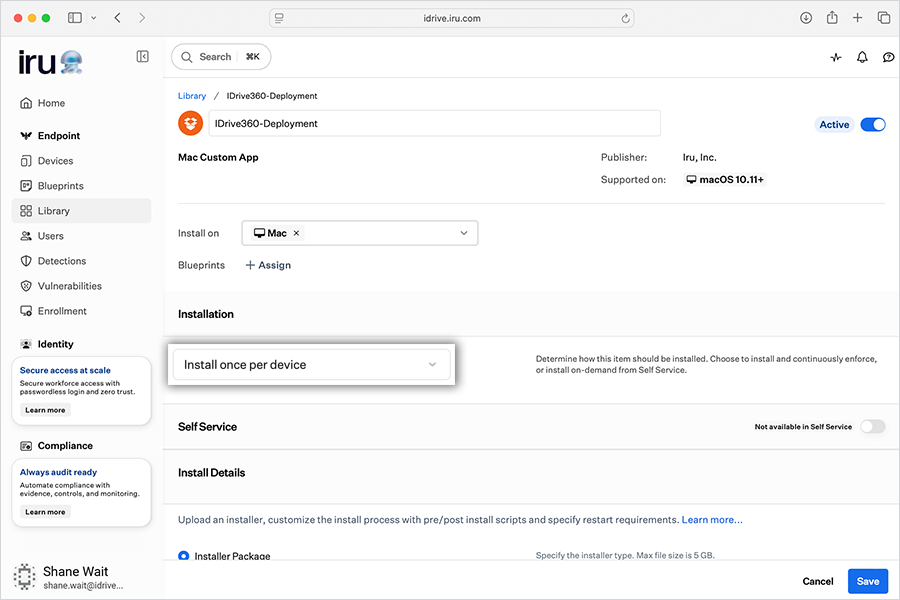Open the notifications bell
The width and height of the screenshot is (900, 600).
(x=862, y=57)
